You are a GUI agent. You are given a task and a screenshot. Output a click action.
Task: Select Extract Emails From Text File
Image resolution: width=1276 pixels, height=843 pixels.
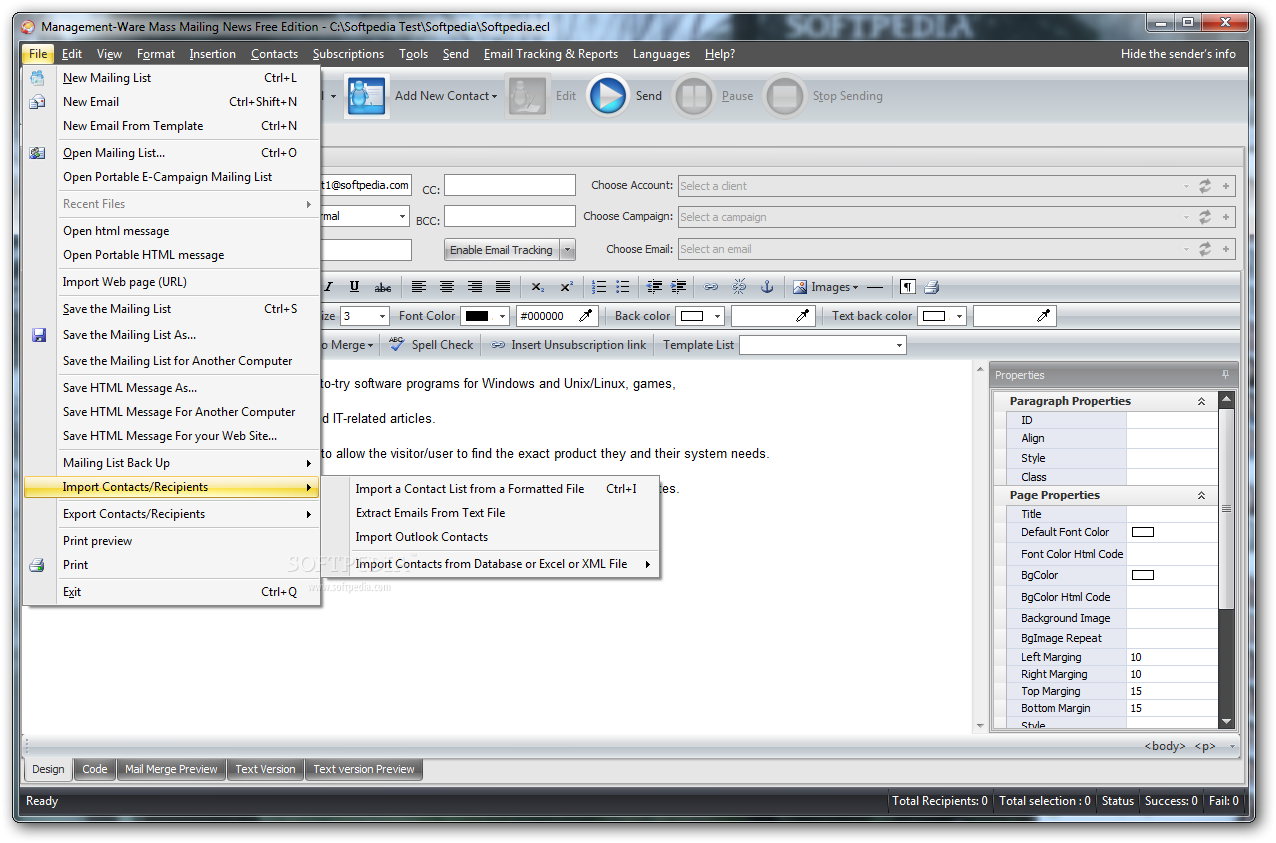click(431, 513)
